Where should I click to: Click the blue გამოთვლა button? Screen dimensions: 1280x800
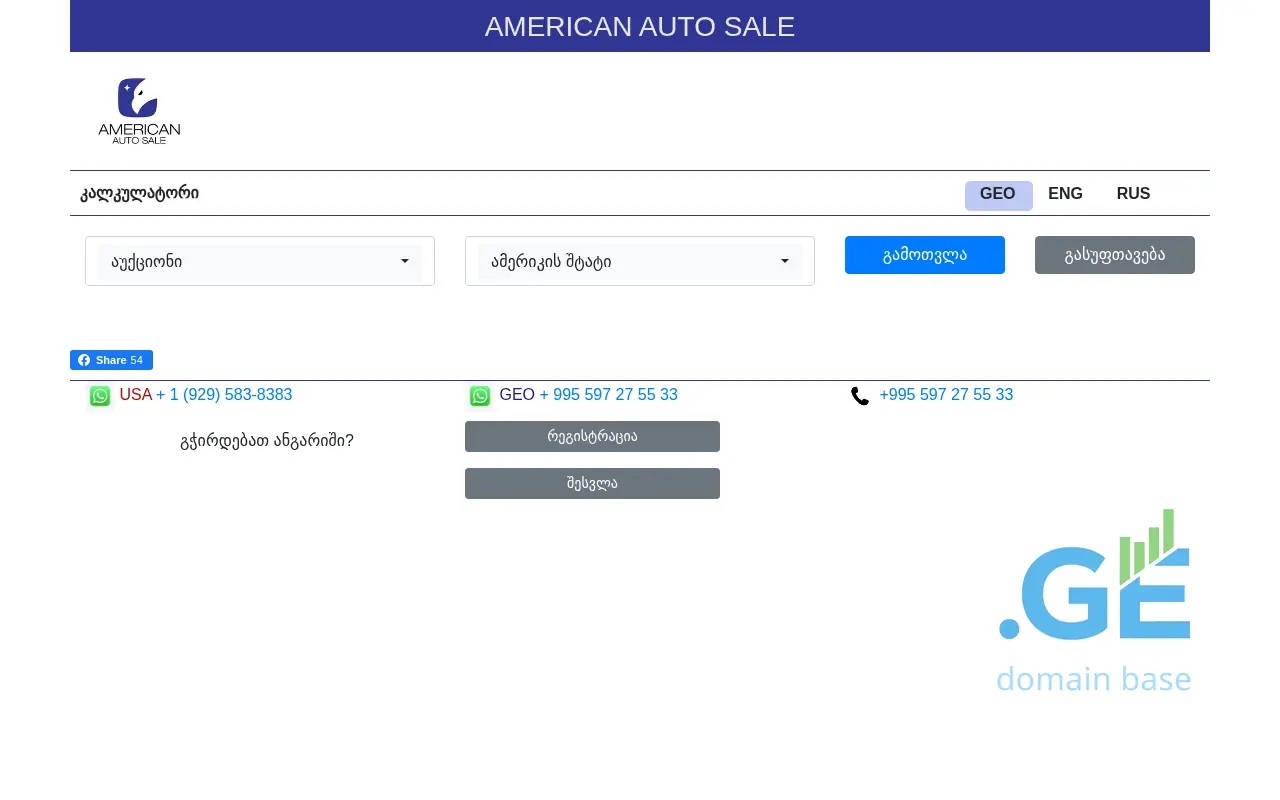[x=925, y=255]
